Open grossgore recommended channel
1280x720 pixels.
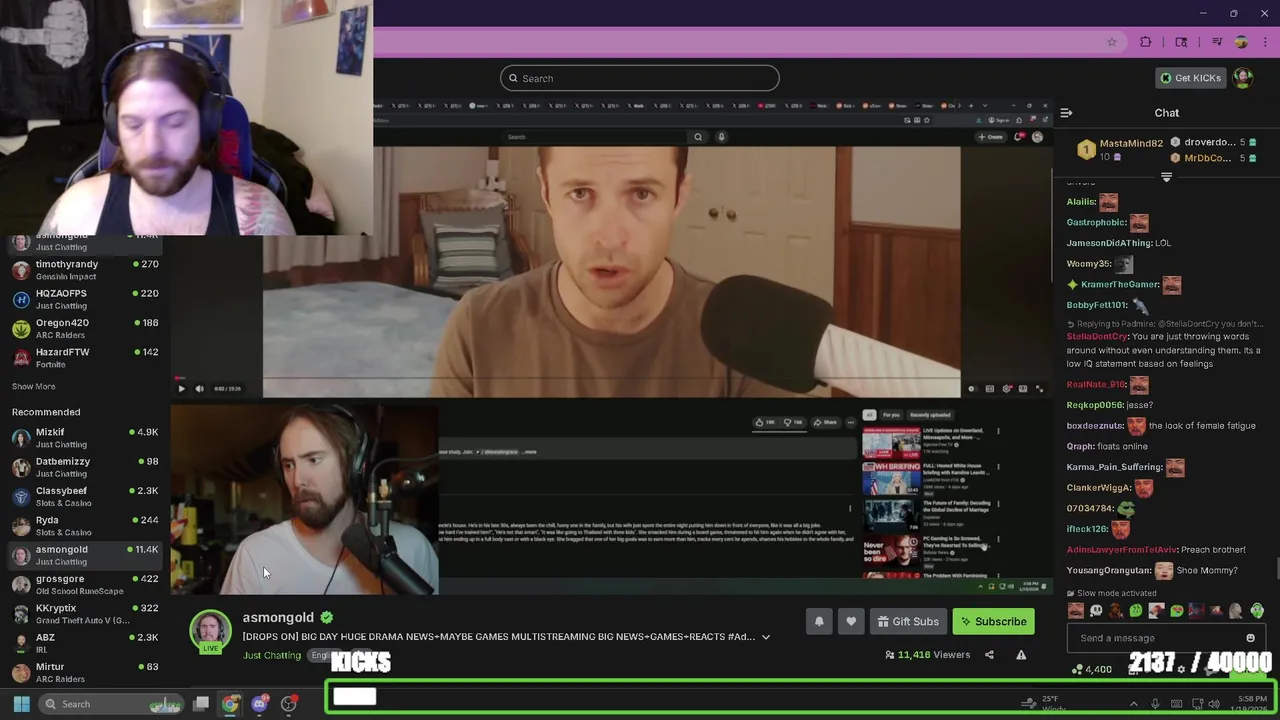point(85,584)
